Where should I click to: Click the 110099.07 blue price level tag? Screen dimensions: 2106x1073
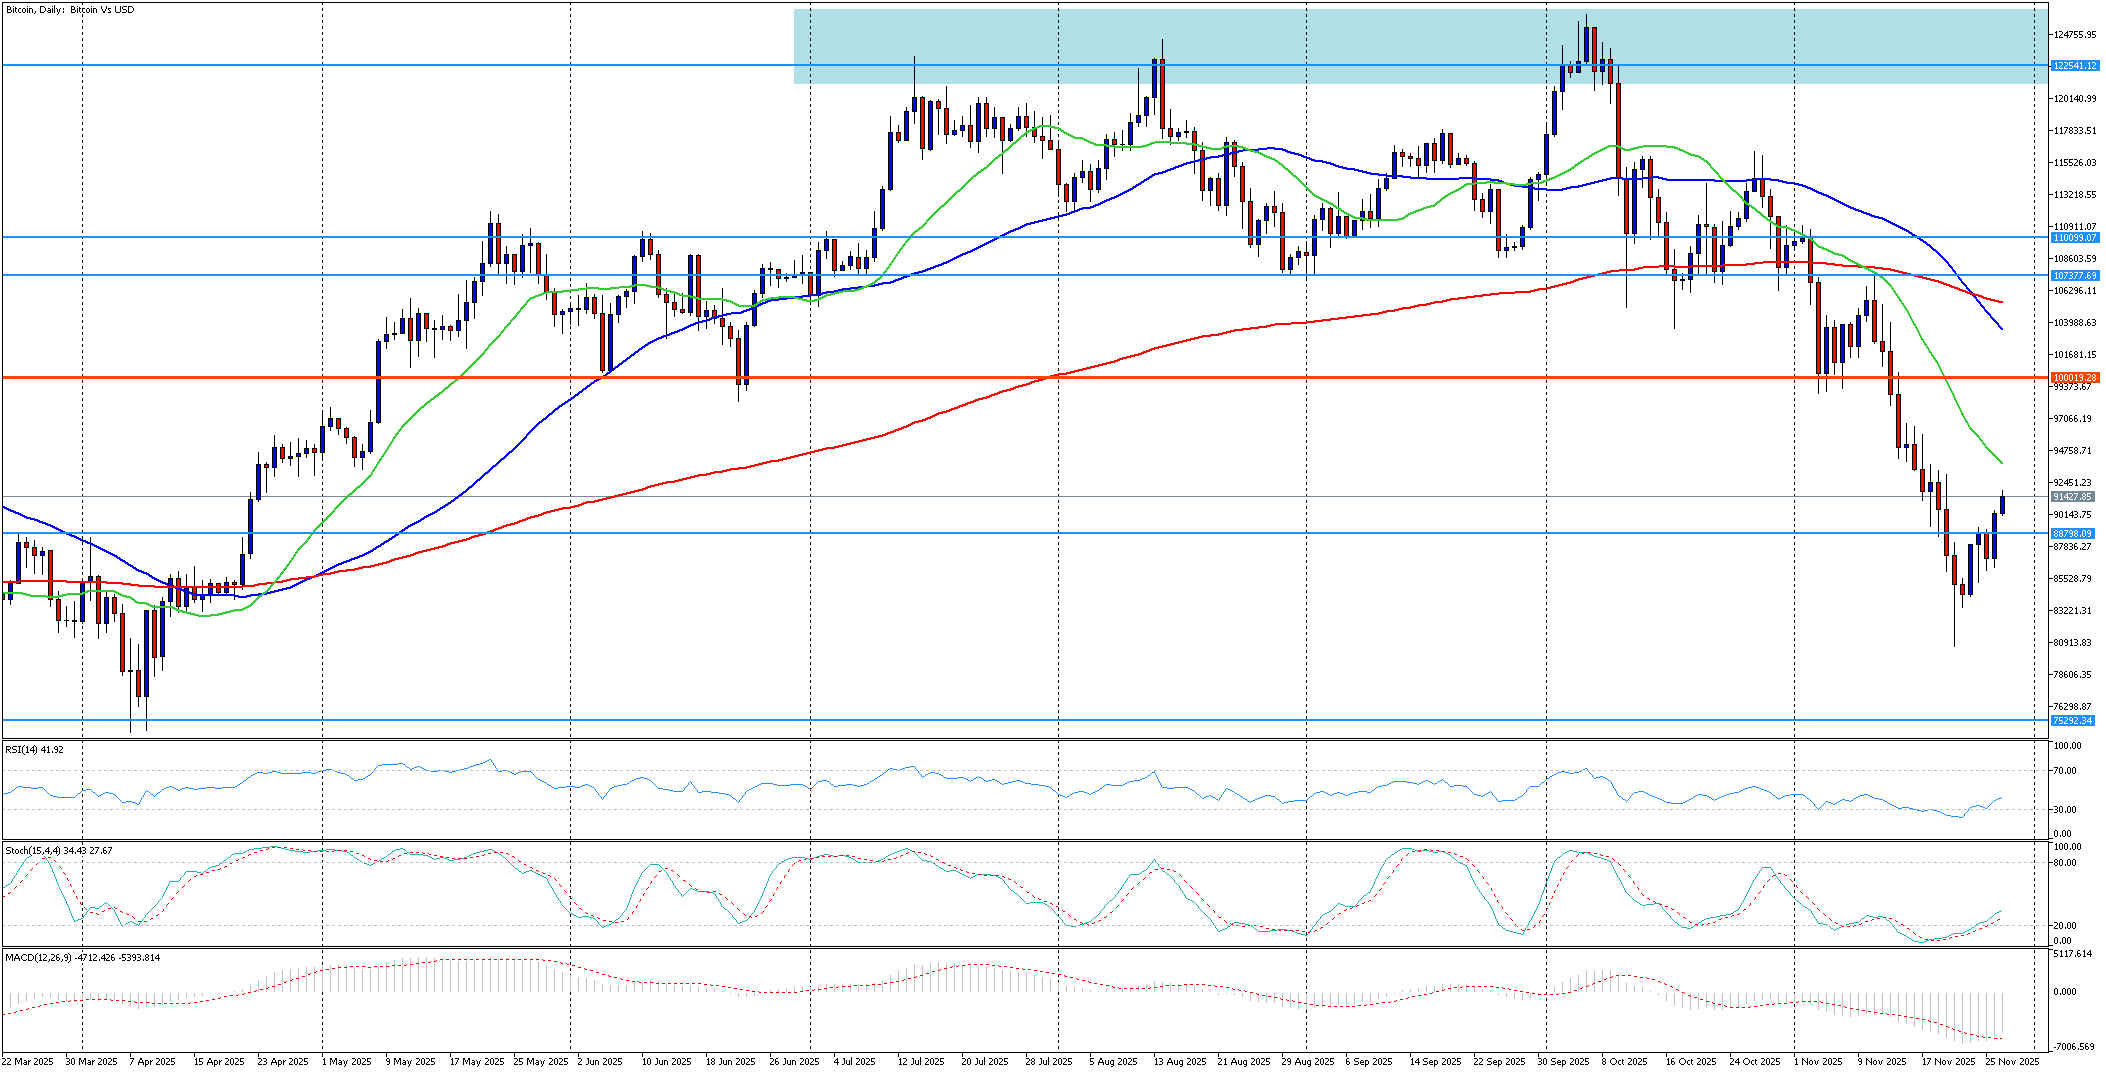[2074, 237]
